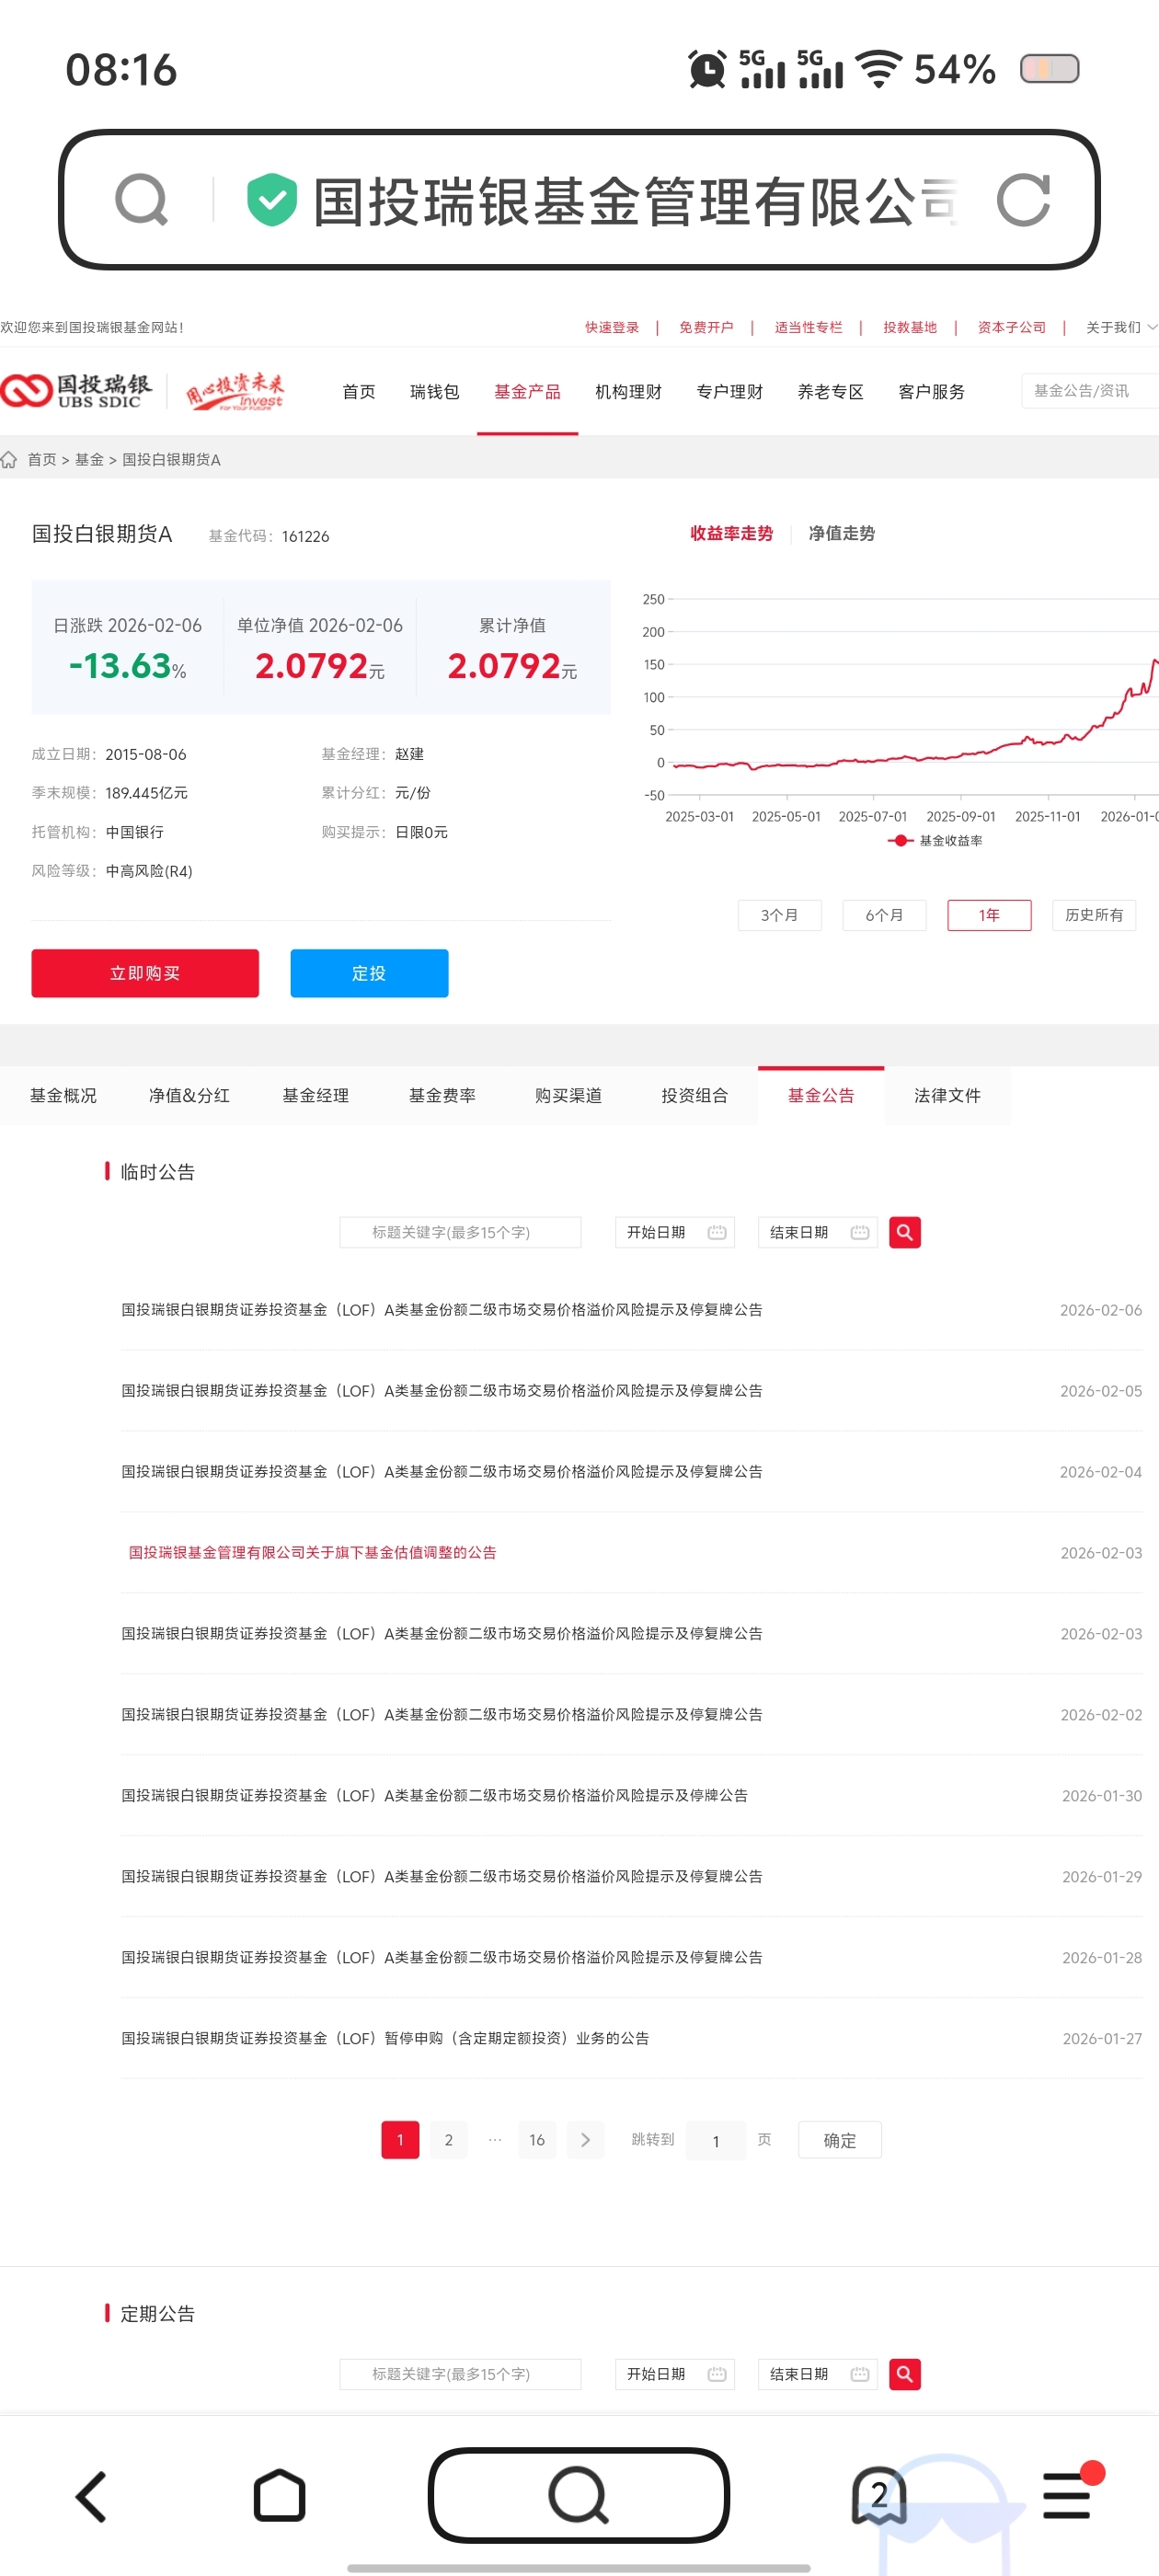
Task: Open the 净值&分红 tab
Action: [189, 1095]
